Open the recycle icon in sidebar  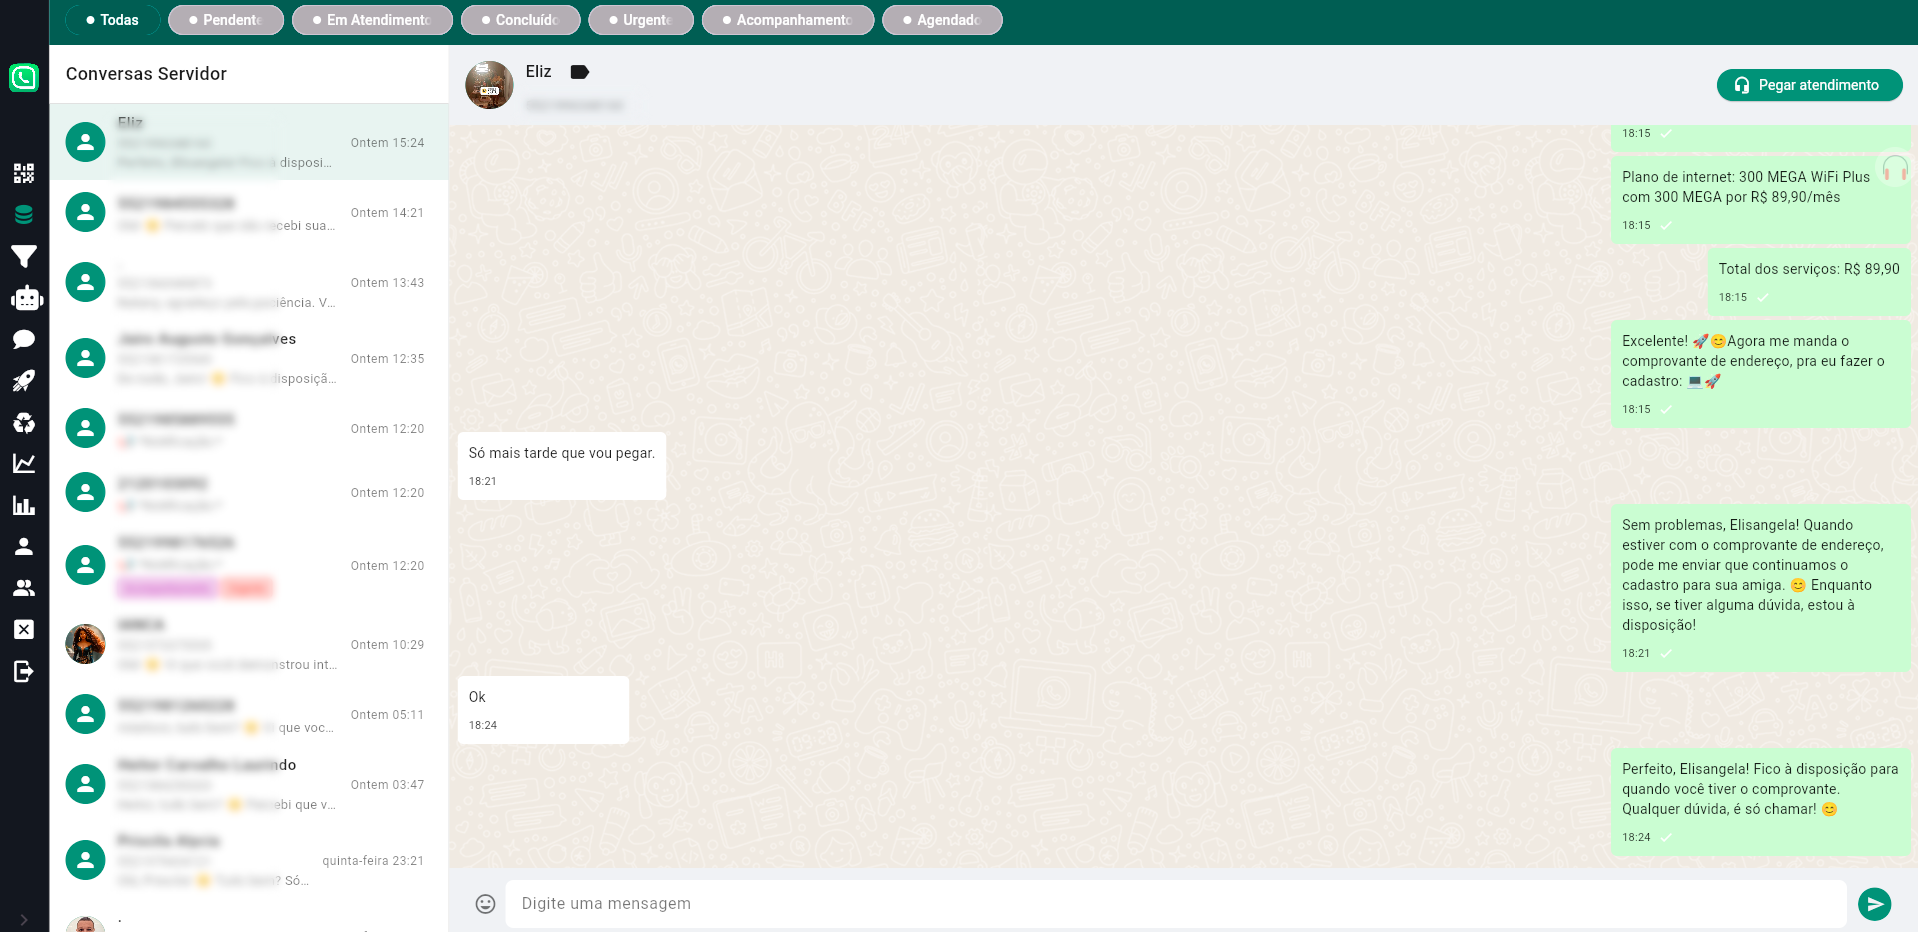(24, 423)
